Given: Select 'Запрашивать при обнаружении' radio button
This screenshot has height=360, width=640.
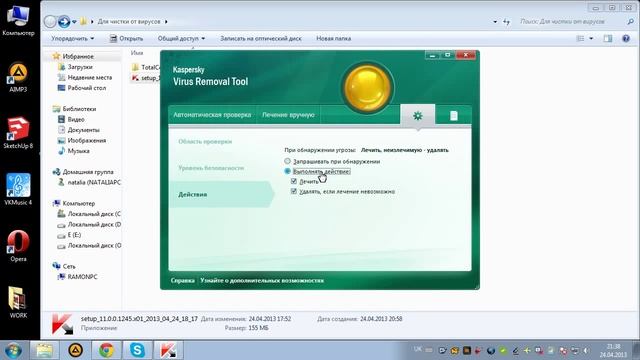Looking at the screenshot, I should pos(287,161).
